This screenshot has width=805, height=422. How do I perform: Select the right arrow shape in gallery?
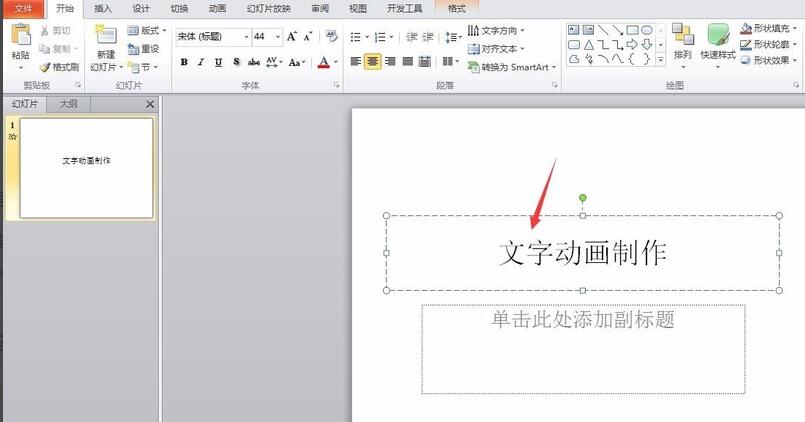(632, 45)
